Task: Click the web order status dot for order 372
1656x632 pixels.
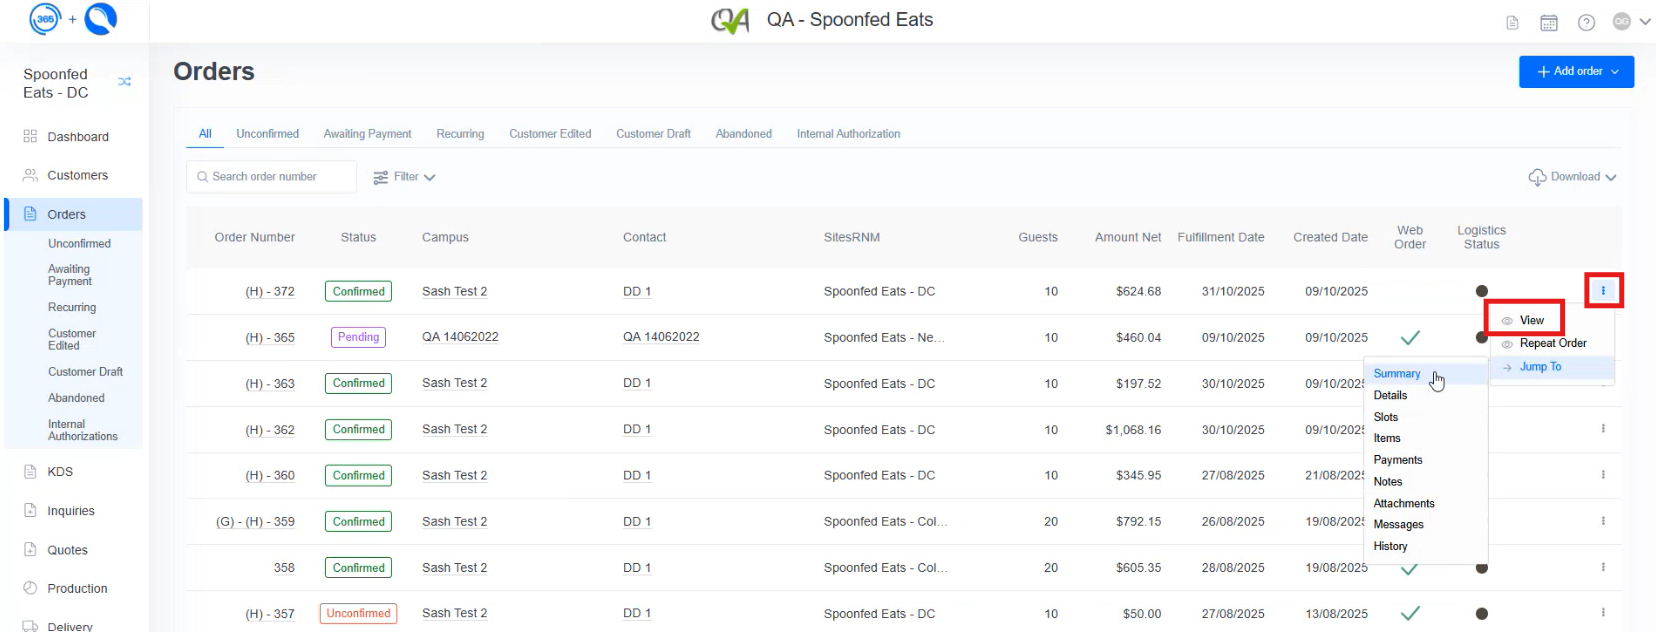Action: point(1482,291)
